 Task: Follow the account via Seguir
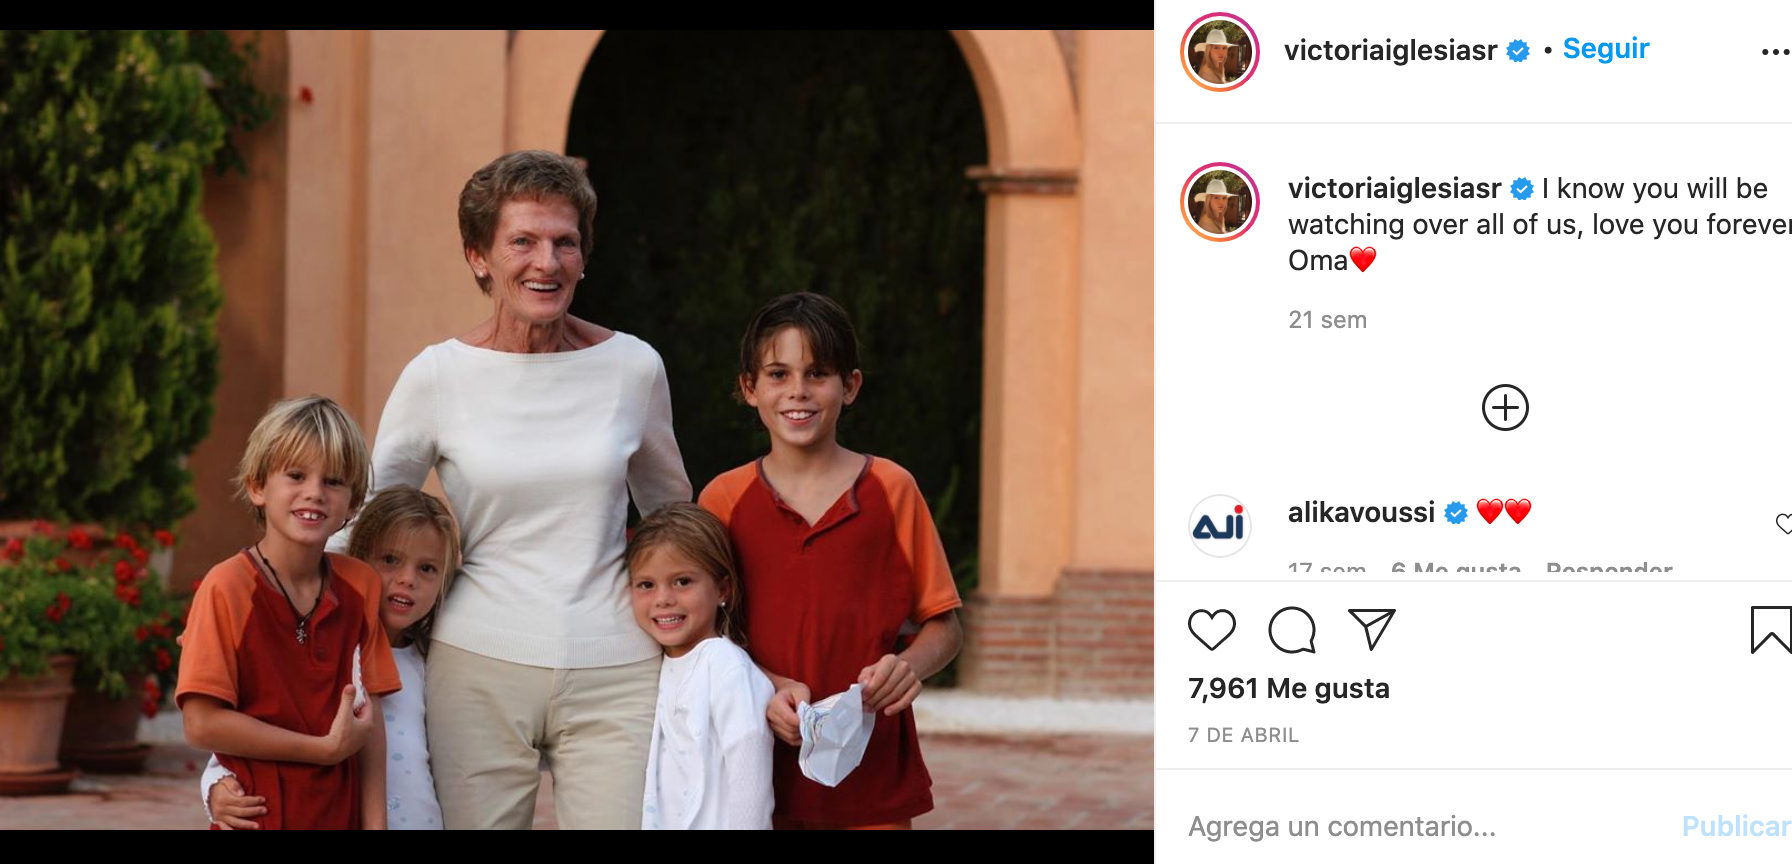[x=1605, y=49]
